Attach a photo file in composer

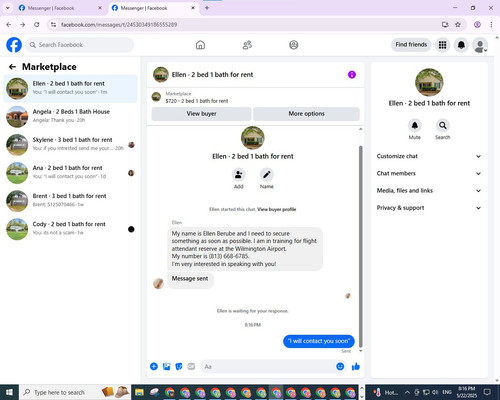pyautogui.click(x=166, y=367)
